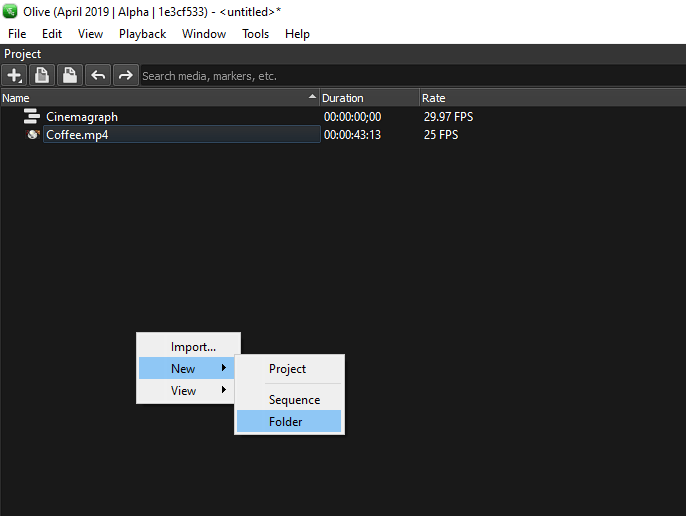This screenshot has height=516, width=686.
Task: Open the File menu
Action: click(17, 34)
